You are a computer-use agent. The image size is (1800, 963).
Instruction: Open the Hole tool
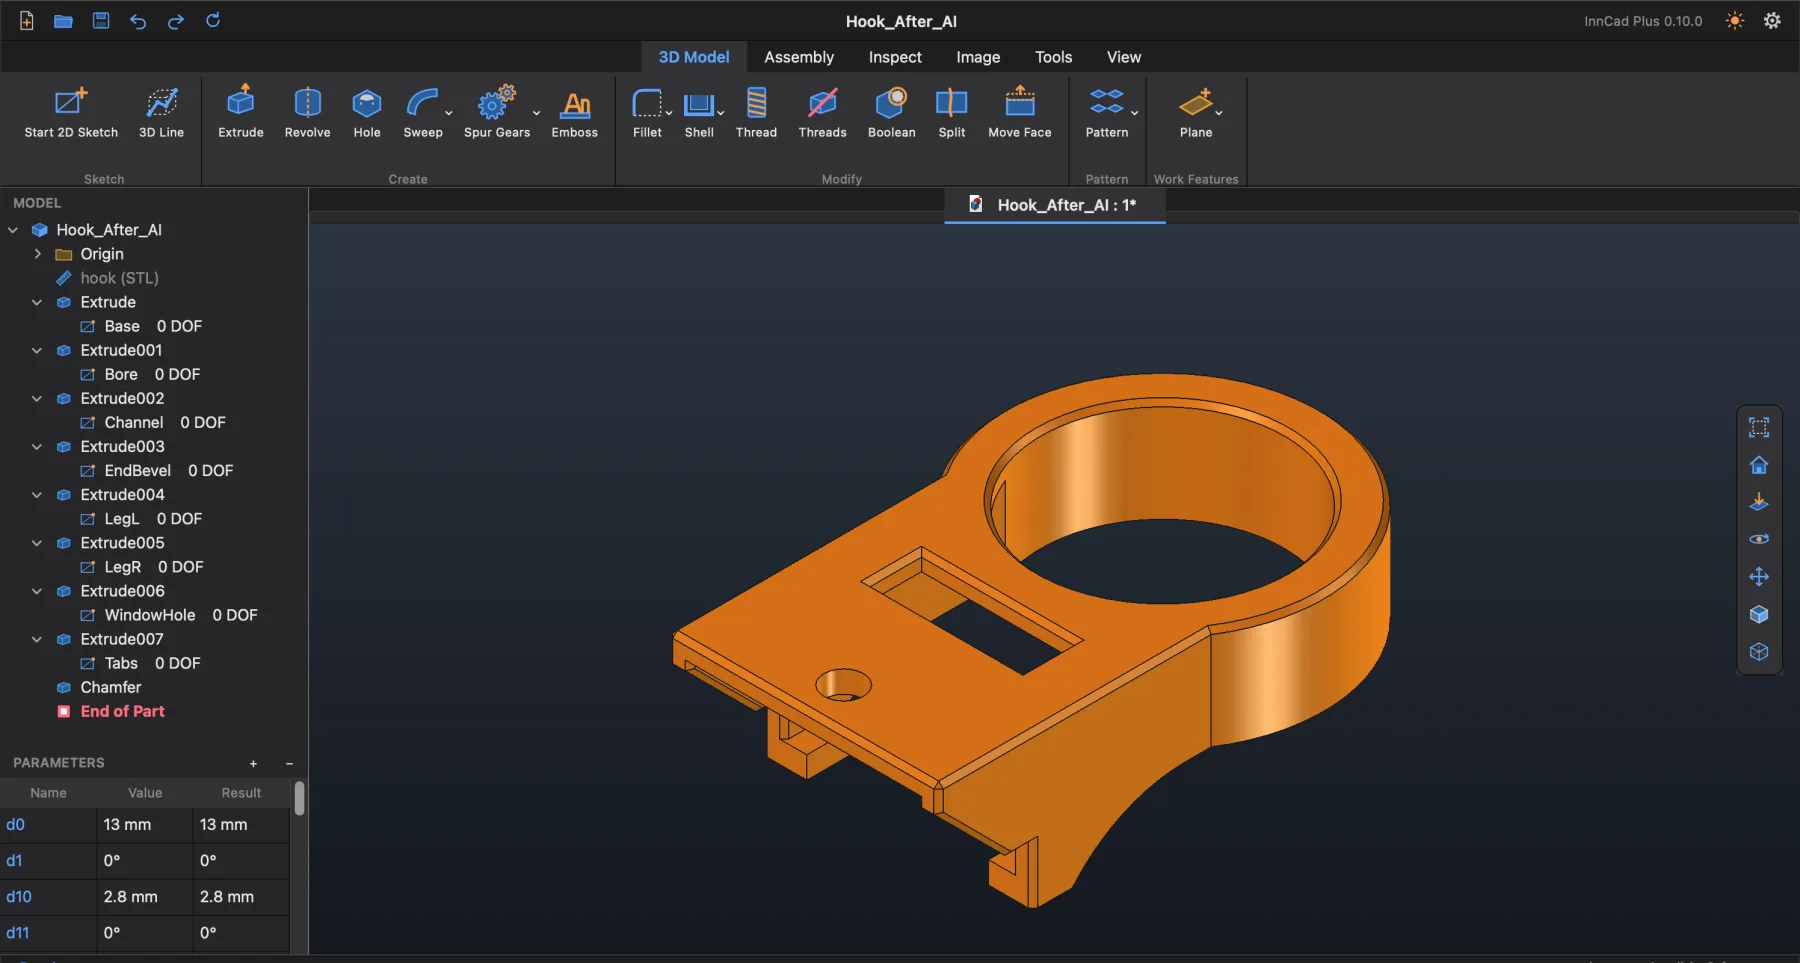[x=367, y=112]
